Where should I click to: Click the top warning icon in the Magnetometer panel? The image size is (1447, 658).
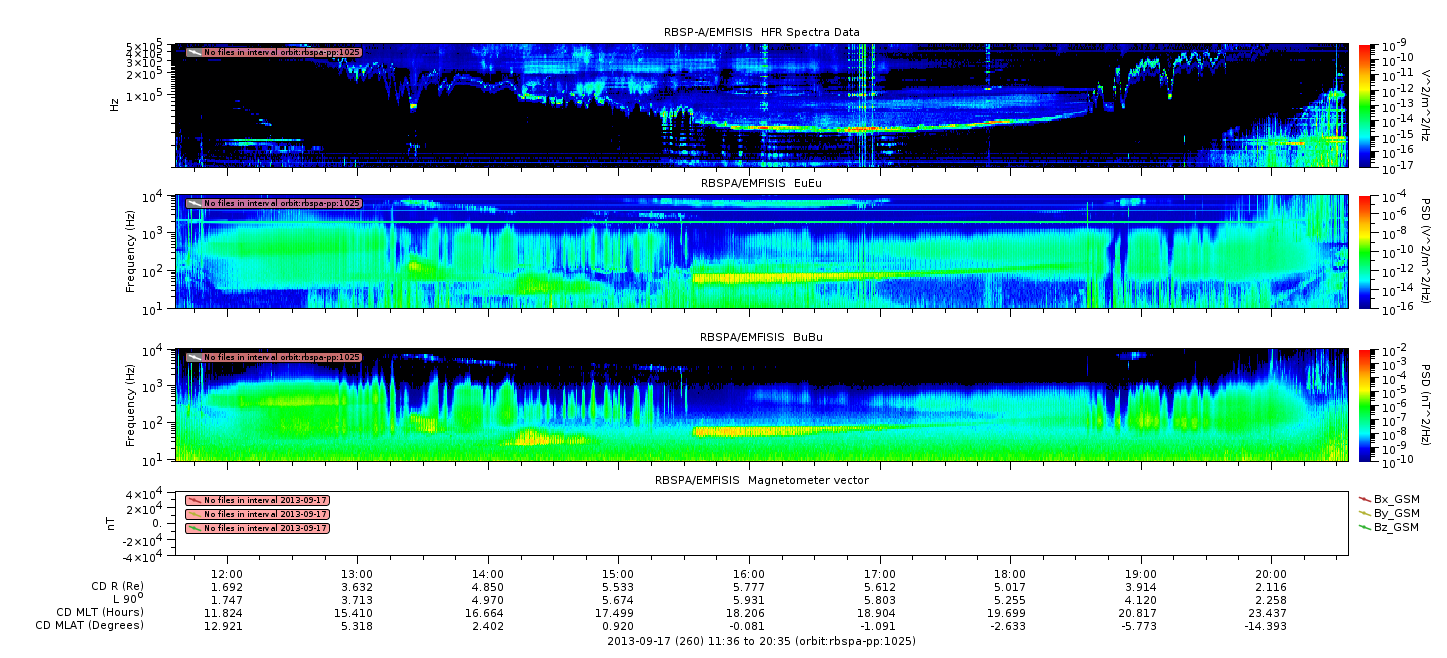tap(194, 500)
